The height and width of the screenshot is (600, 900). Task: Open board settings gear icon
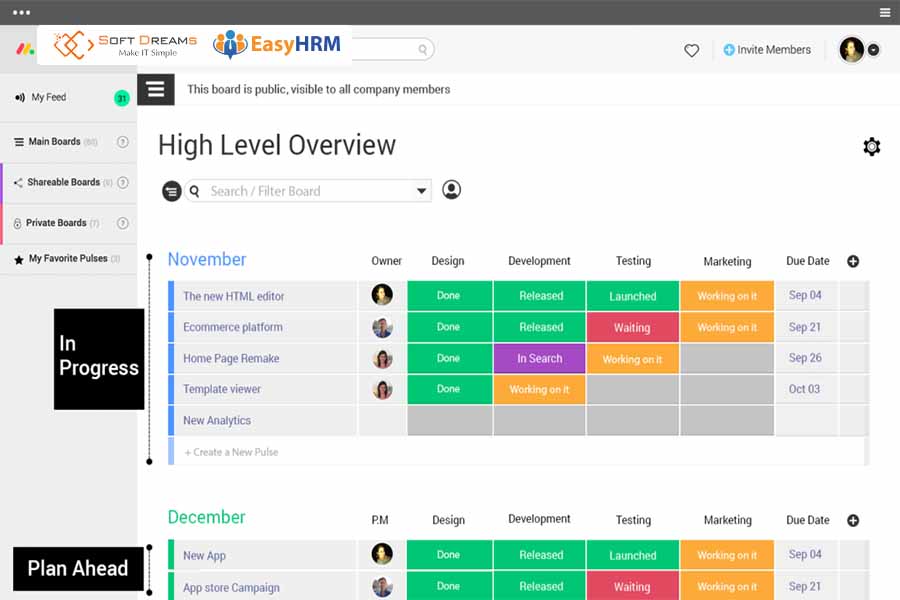[871, 146]
